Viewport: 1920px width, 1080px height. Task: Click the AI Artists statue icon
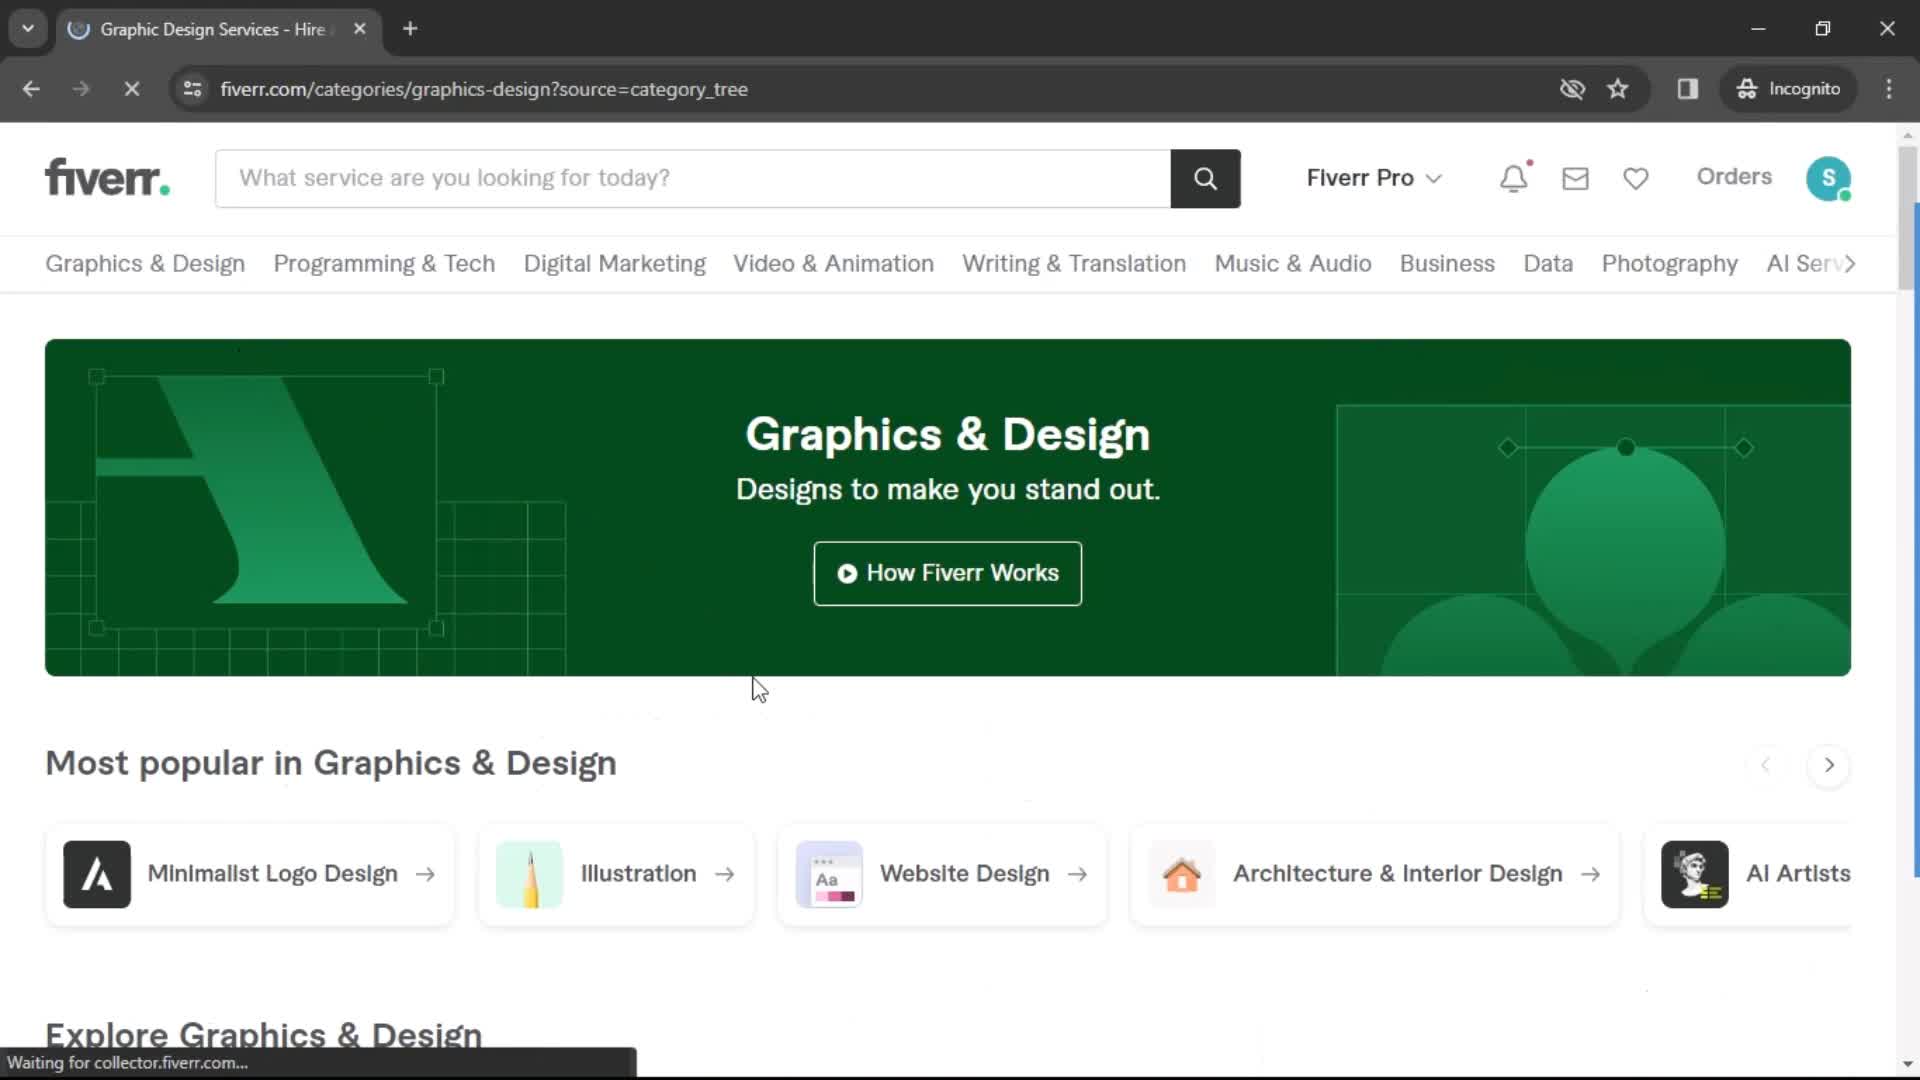(1695, 874)
